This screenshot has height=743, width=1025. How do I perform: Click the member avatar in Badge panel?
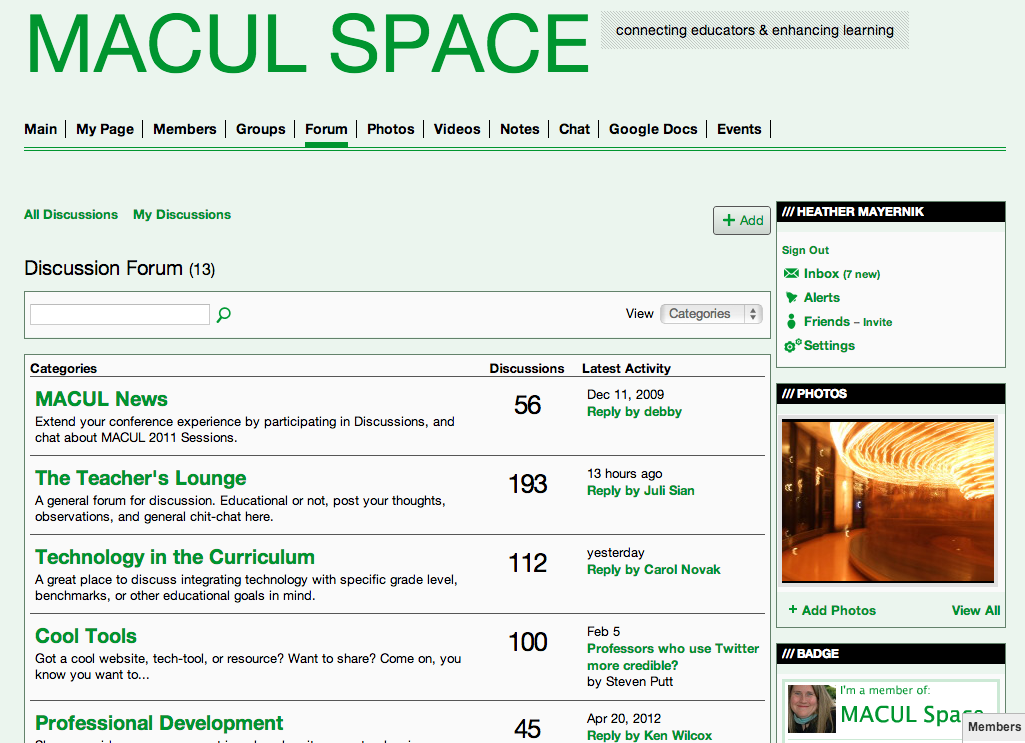click(x=811, y=709)
